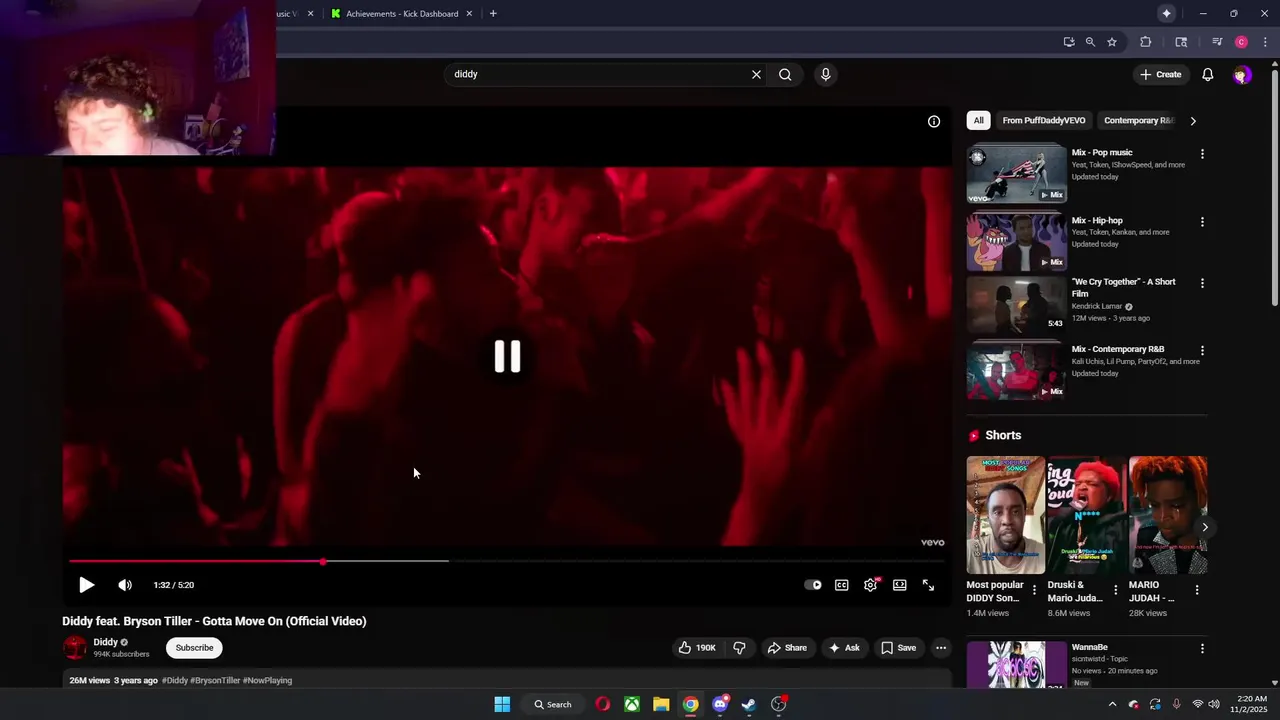Screen dimensions: 1280x720
Task: Select the From PuffDaddyVEVO chip
Action: tap(1043, 121)
